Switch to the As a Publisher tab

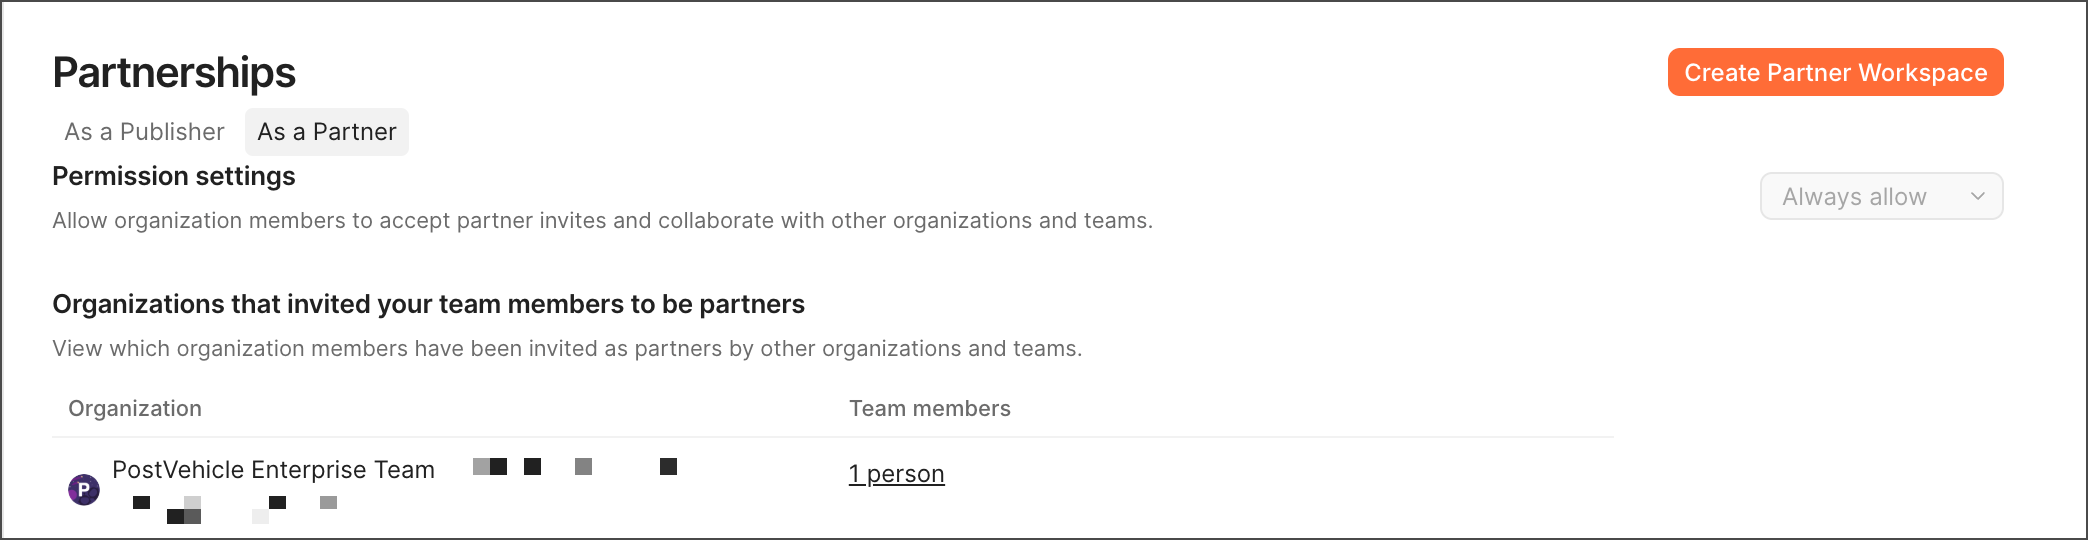tap(144, 132)
